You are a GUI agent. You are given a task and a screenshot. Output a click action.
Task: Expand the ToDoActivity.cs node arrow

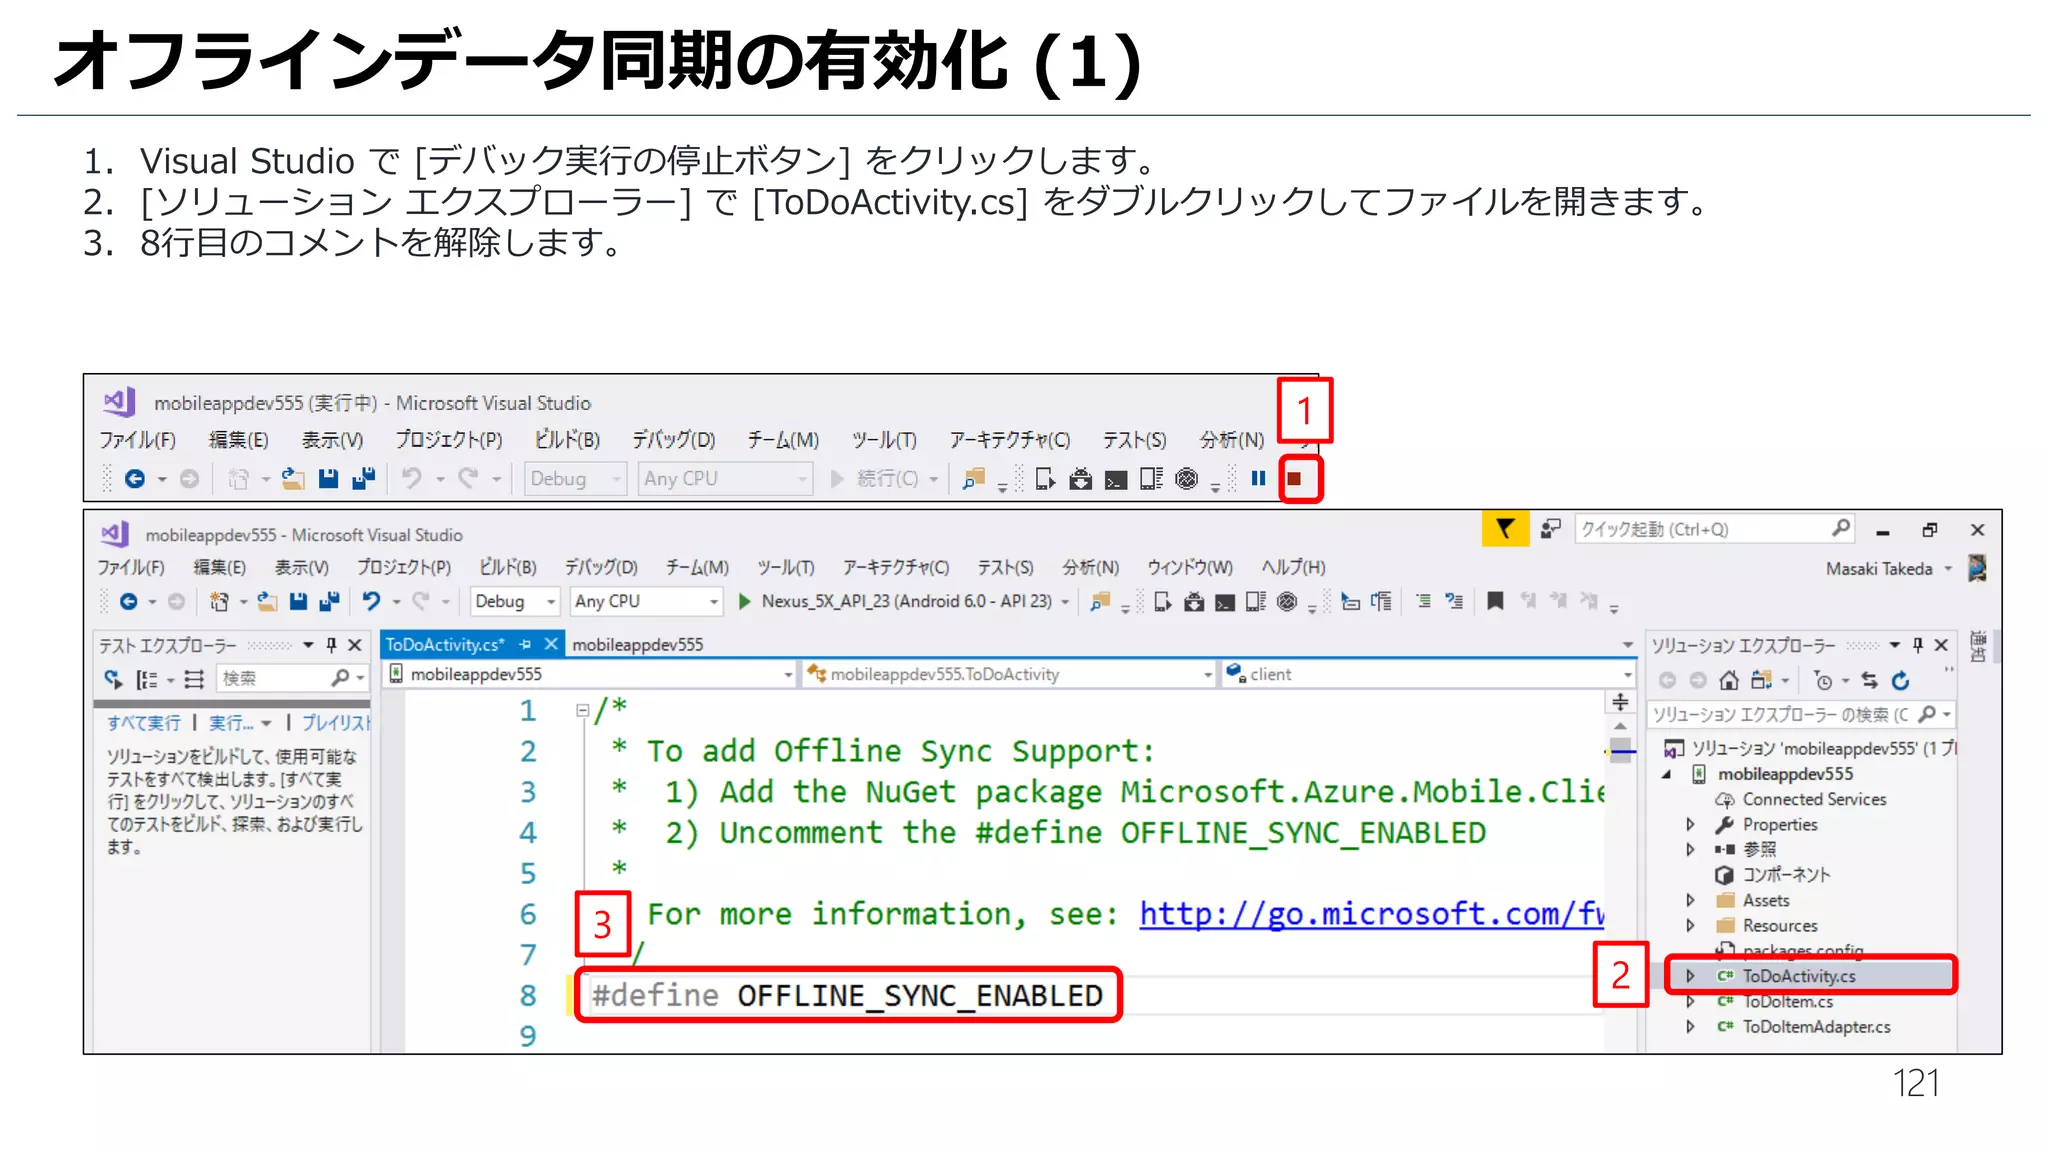coord(1690,975)
